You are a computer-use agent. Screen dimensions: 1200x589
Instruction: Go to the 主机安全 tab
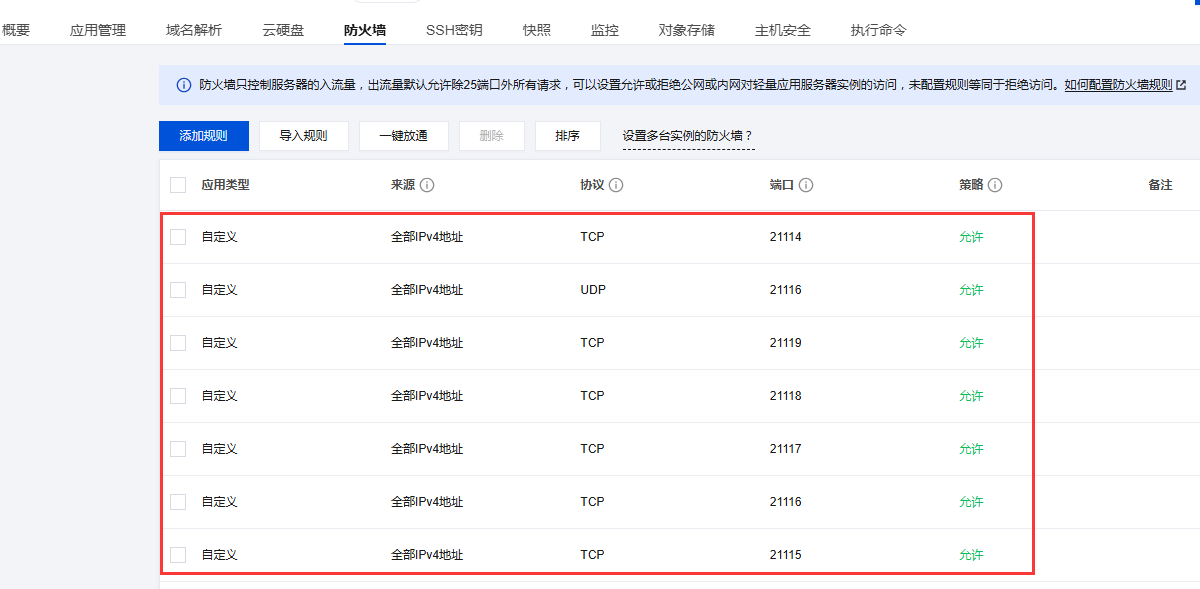783,30
